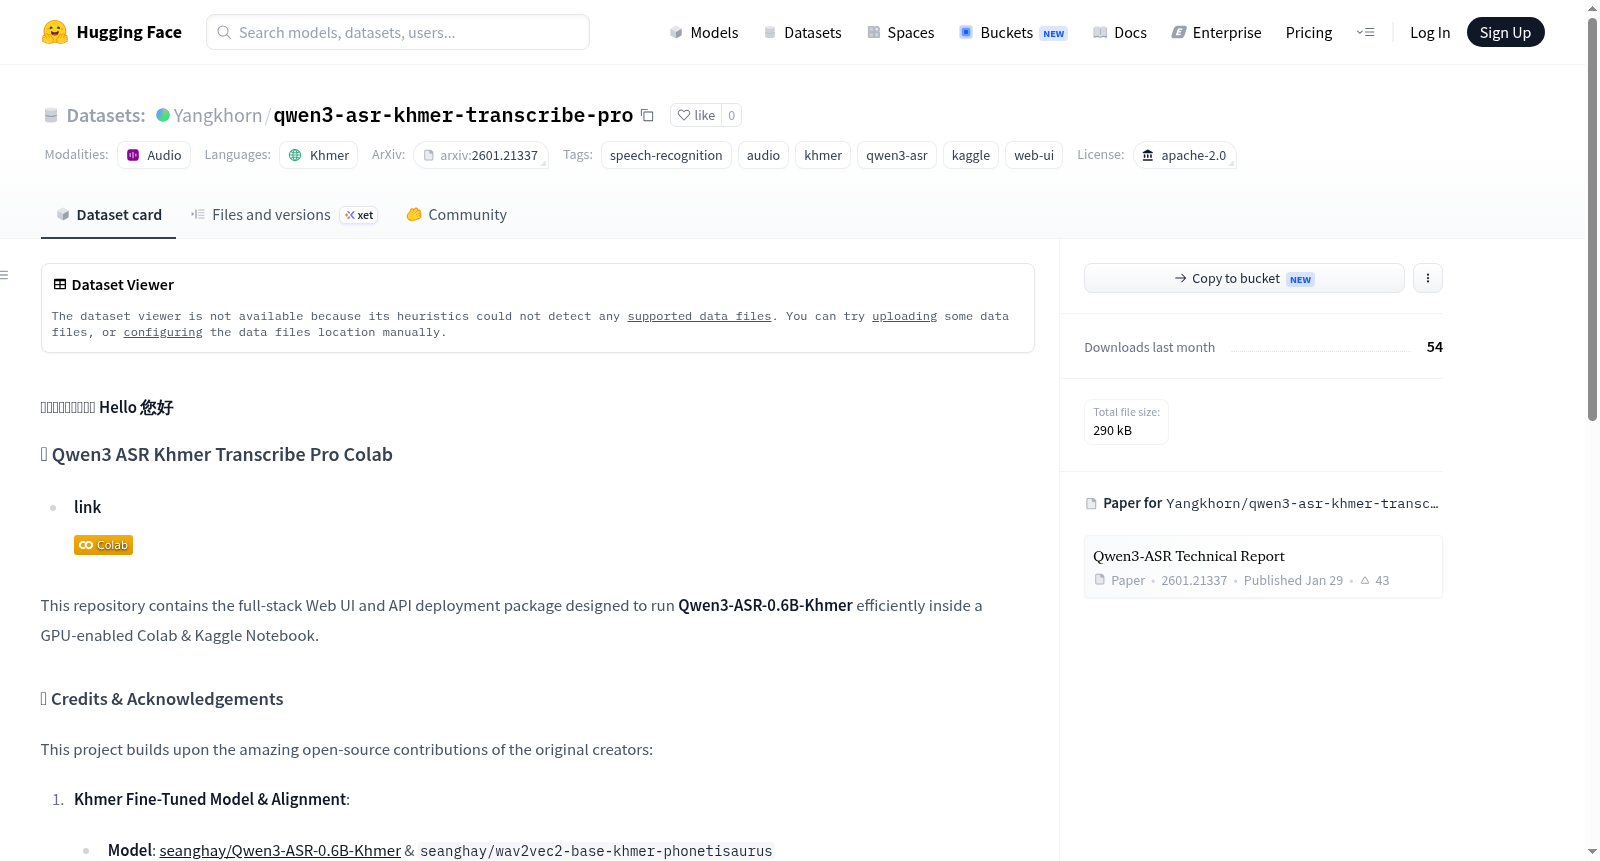Screen dimensions: 1600x861
Task: Click the 'Qwen3 ASR Khmer Transcribe Pro Colab' heading
Action: pos(217,454)
